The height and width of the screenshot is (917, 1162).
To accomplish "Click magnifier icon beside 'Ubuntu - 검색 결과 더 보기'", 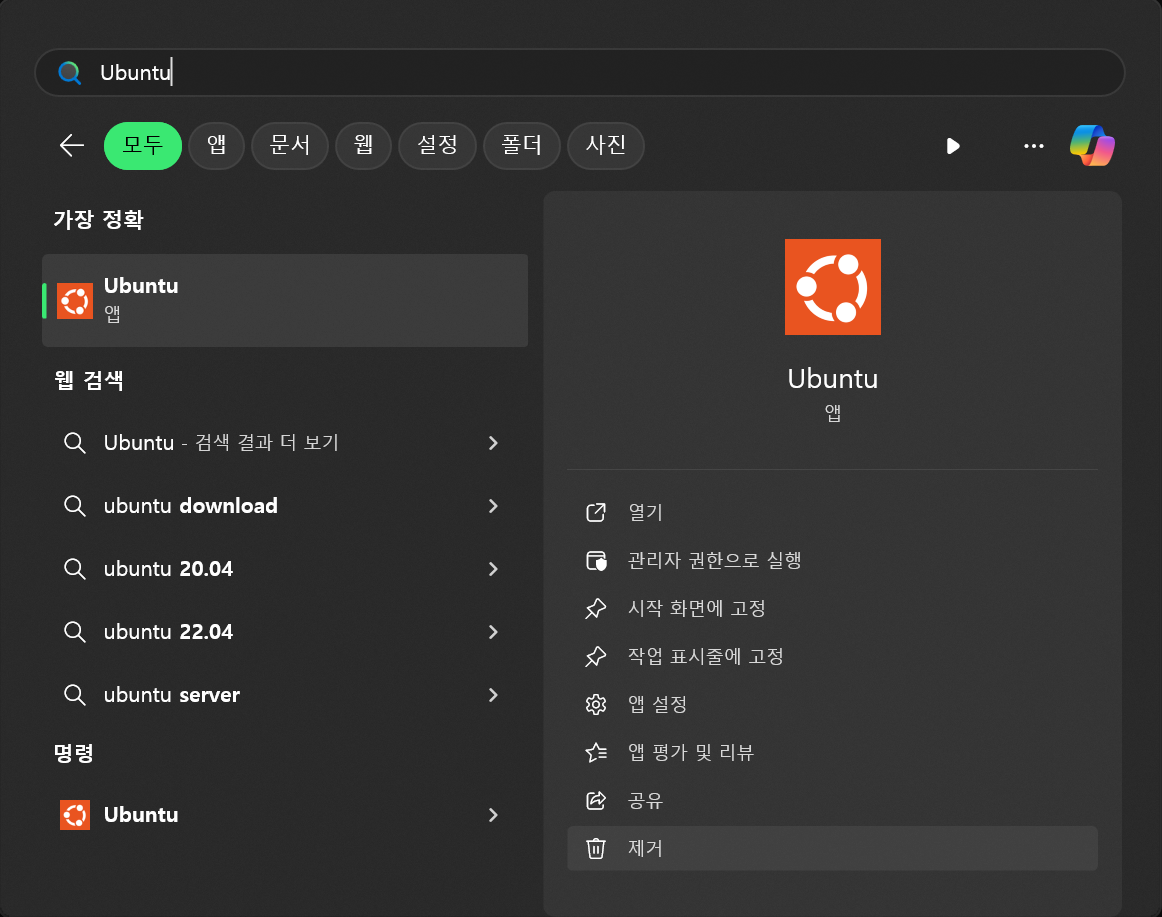I will click(75, 443).
